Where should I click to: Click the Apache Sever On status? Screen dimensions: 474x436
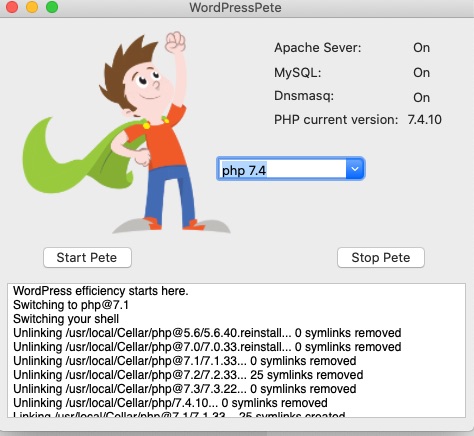tap(421, 48)
